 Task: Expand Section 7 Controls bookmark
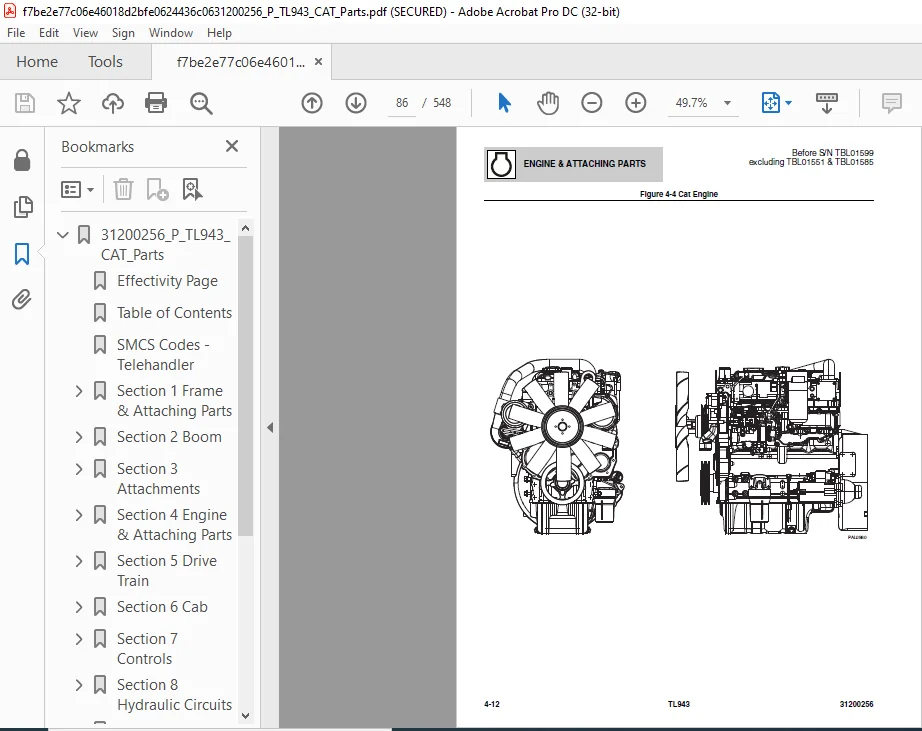click(x=79, y=639)
